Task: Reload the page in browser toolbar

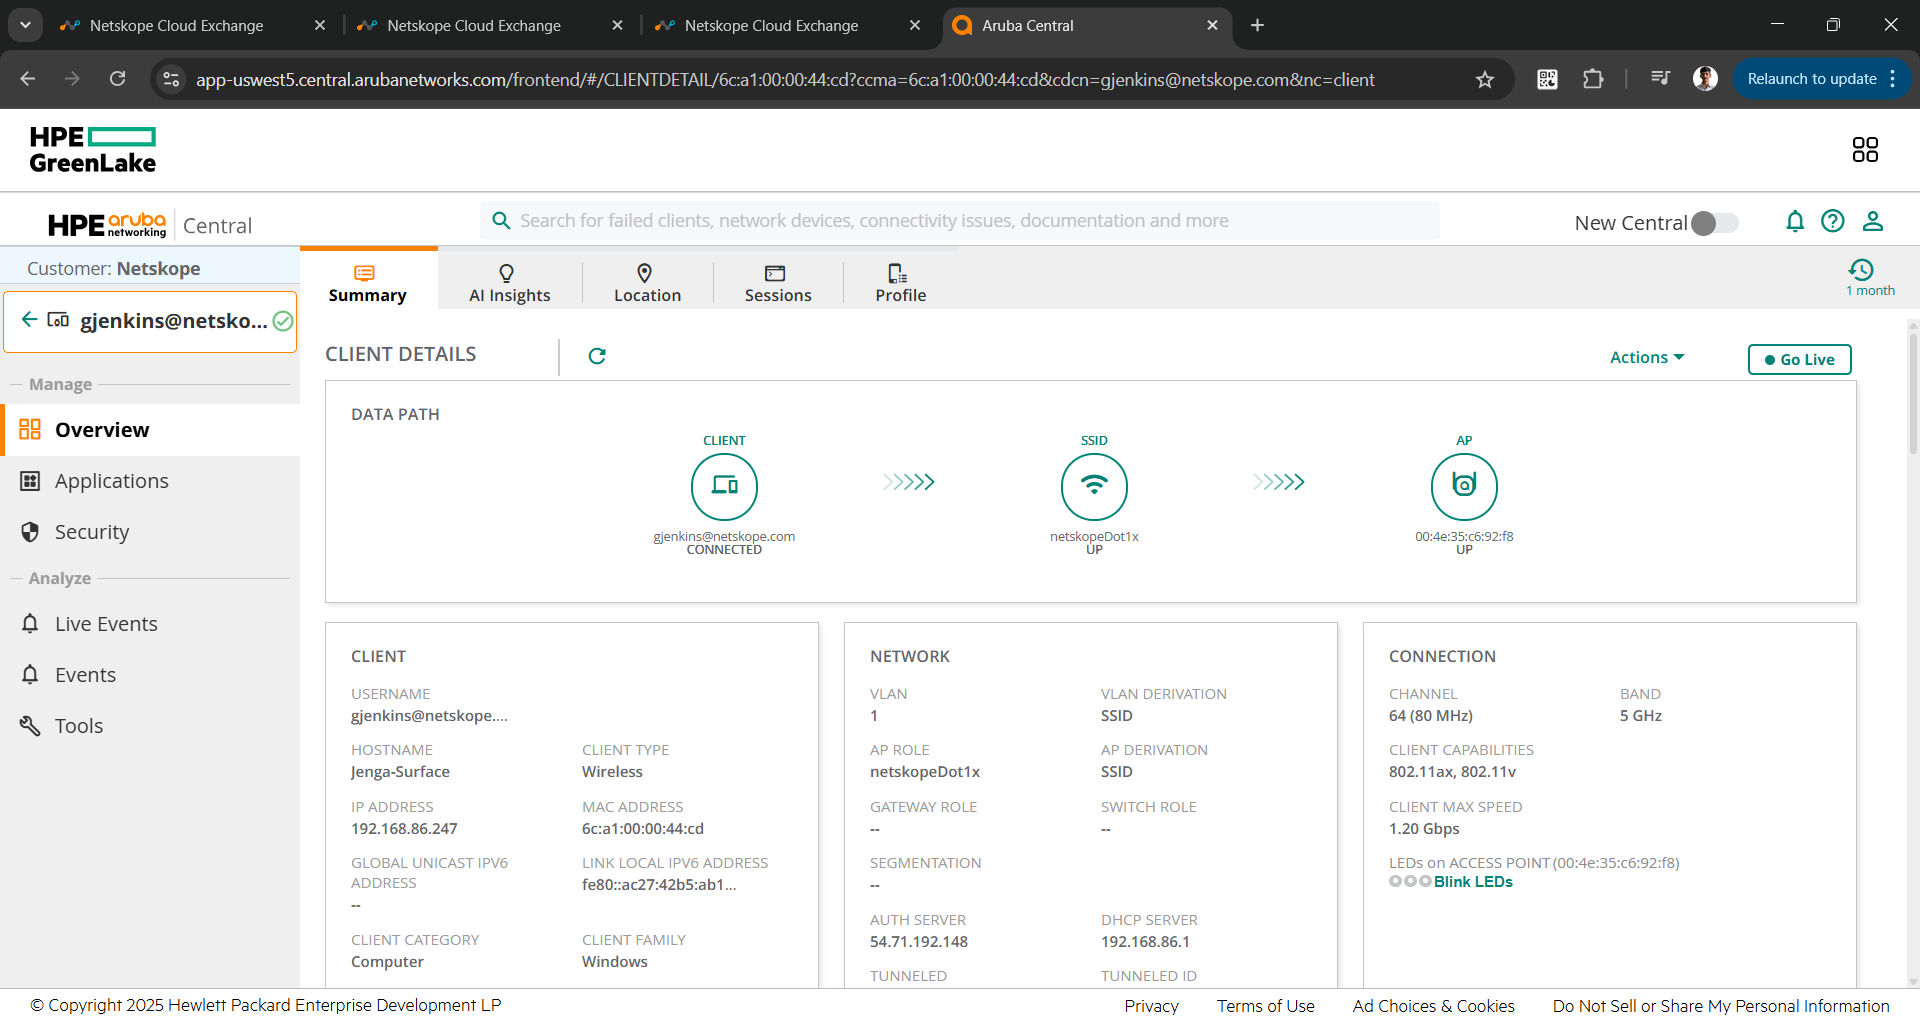Action: [118, 79]
